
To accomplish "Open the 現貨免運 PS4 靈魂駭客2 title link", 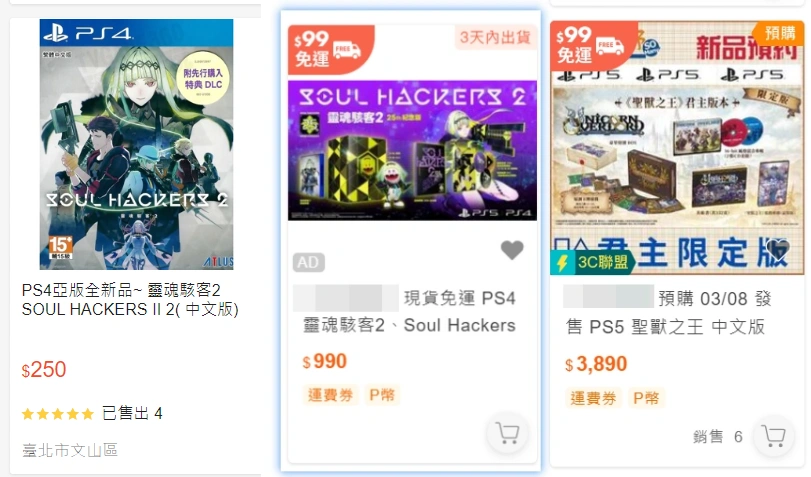I will [409, 311].
